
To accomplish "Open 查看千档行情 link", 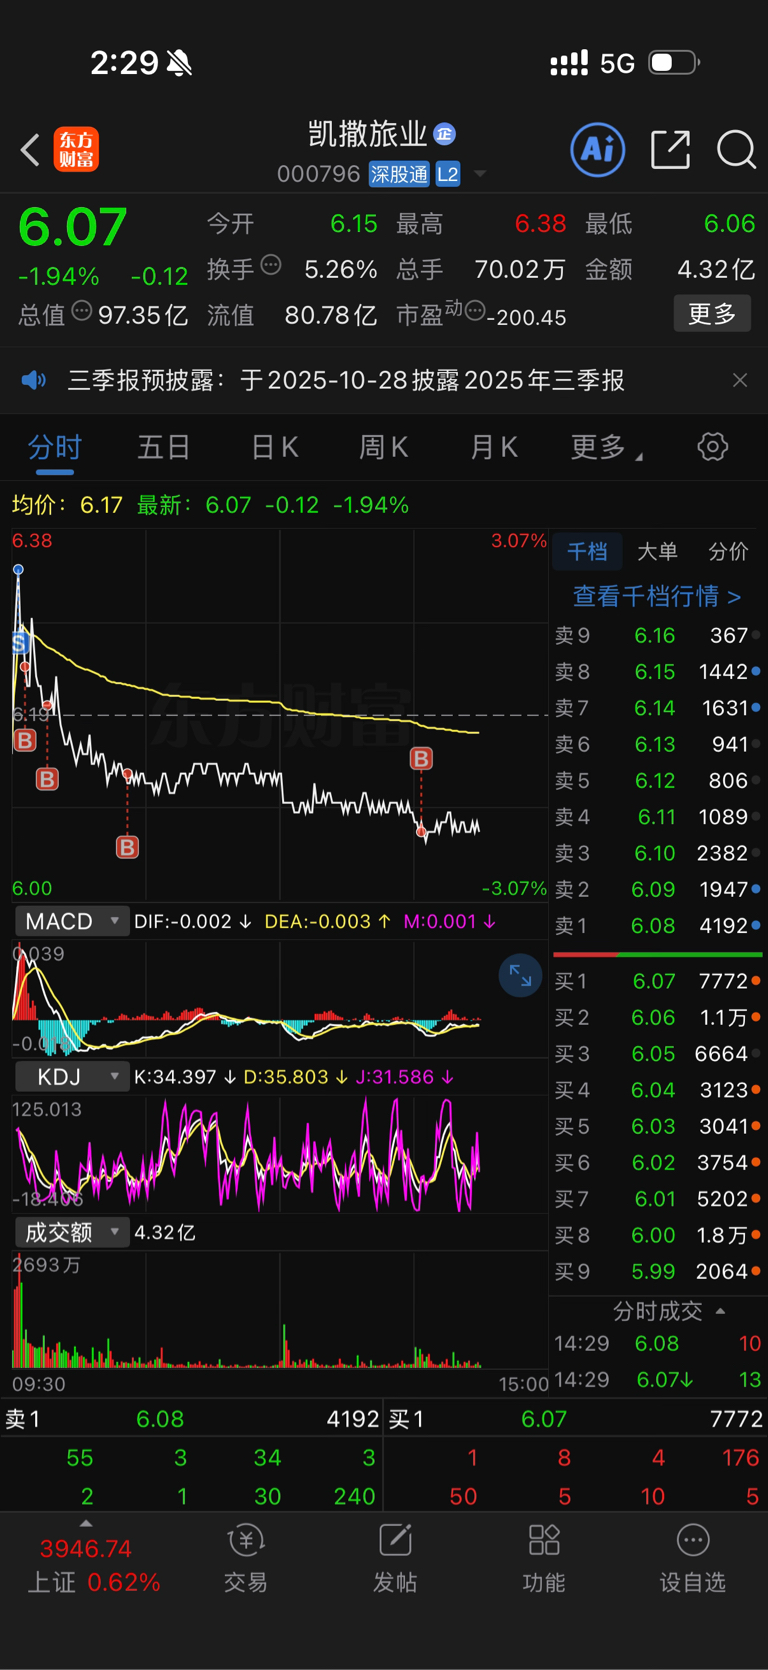I will [656, 596].
